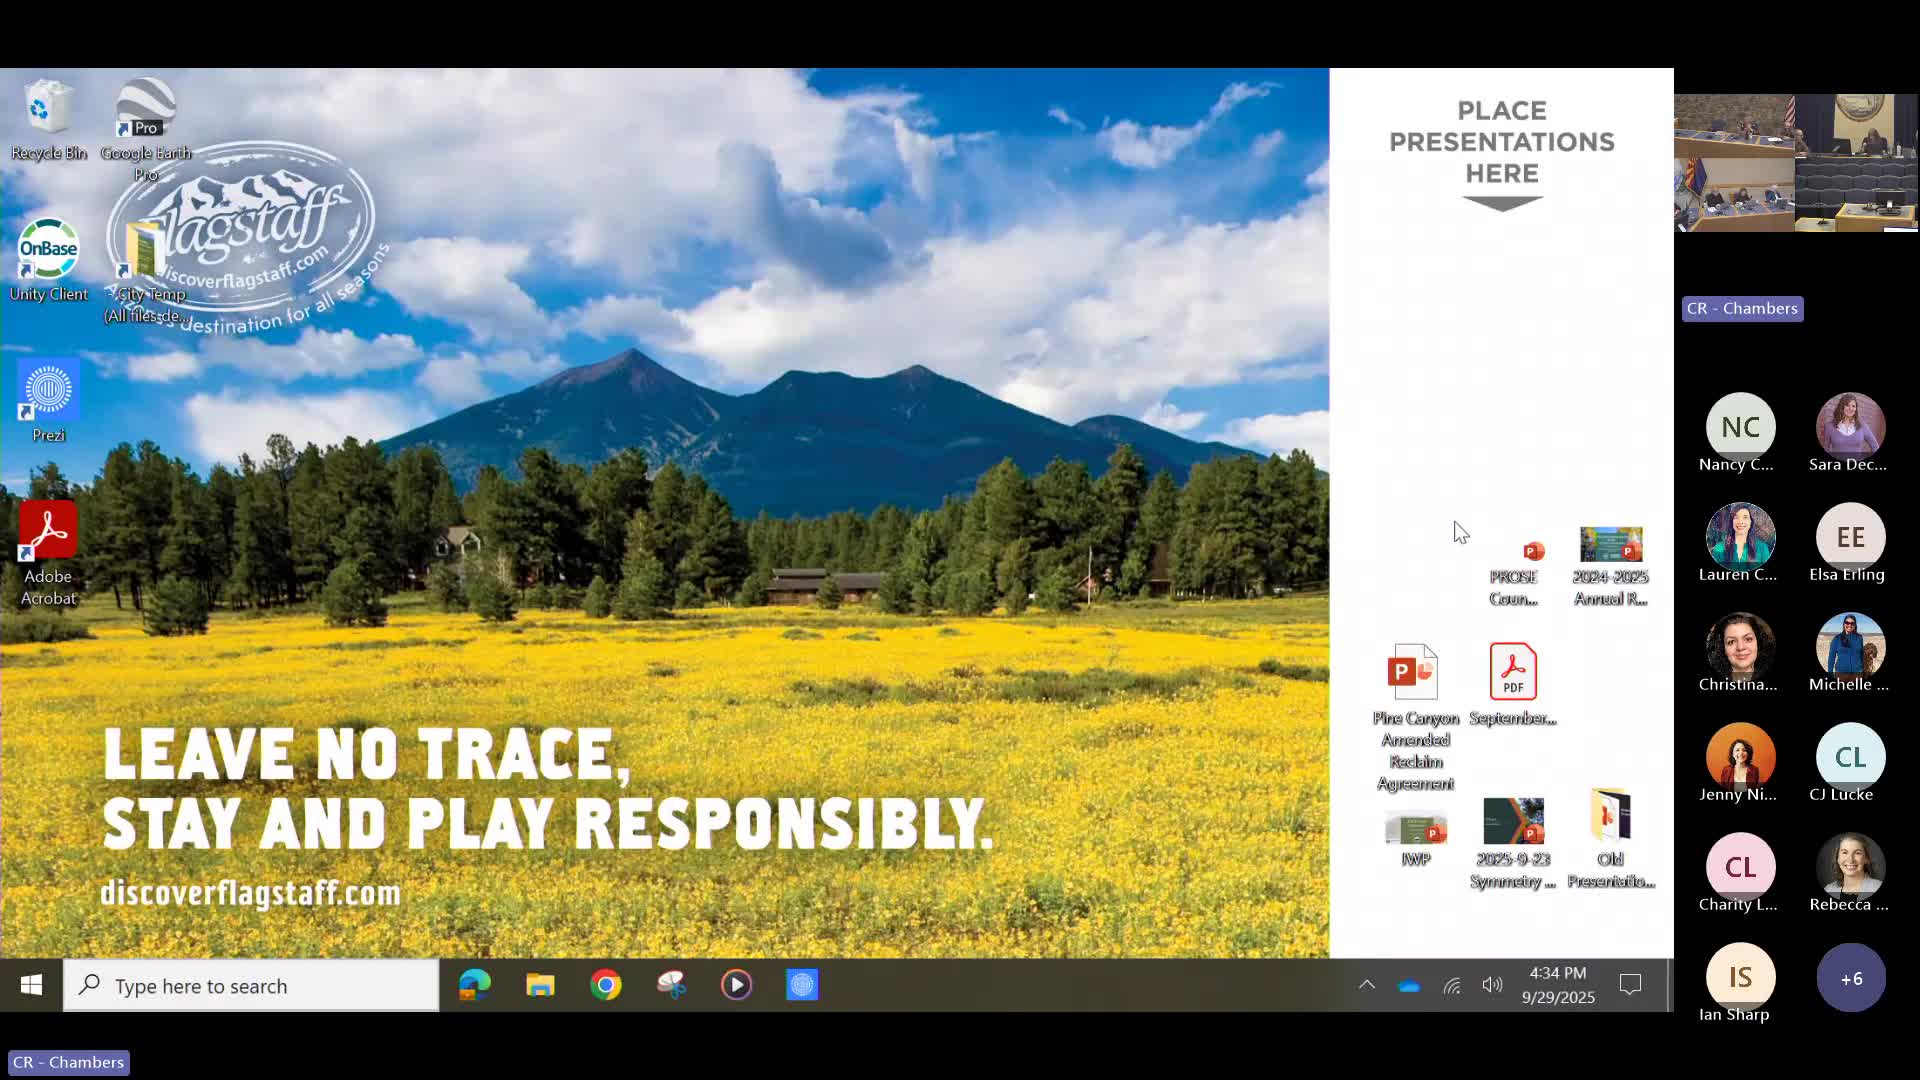Show the +6 additional participants
The width and height of the screenshot is (1920, 1080).
pos(1850,978)
